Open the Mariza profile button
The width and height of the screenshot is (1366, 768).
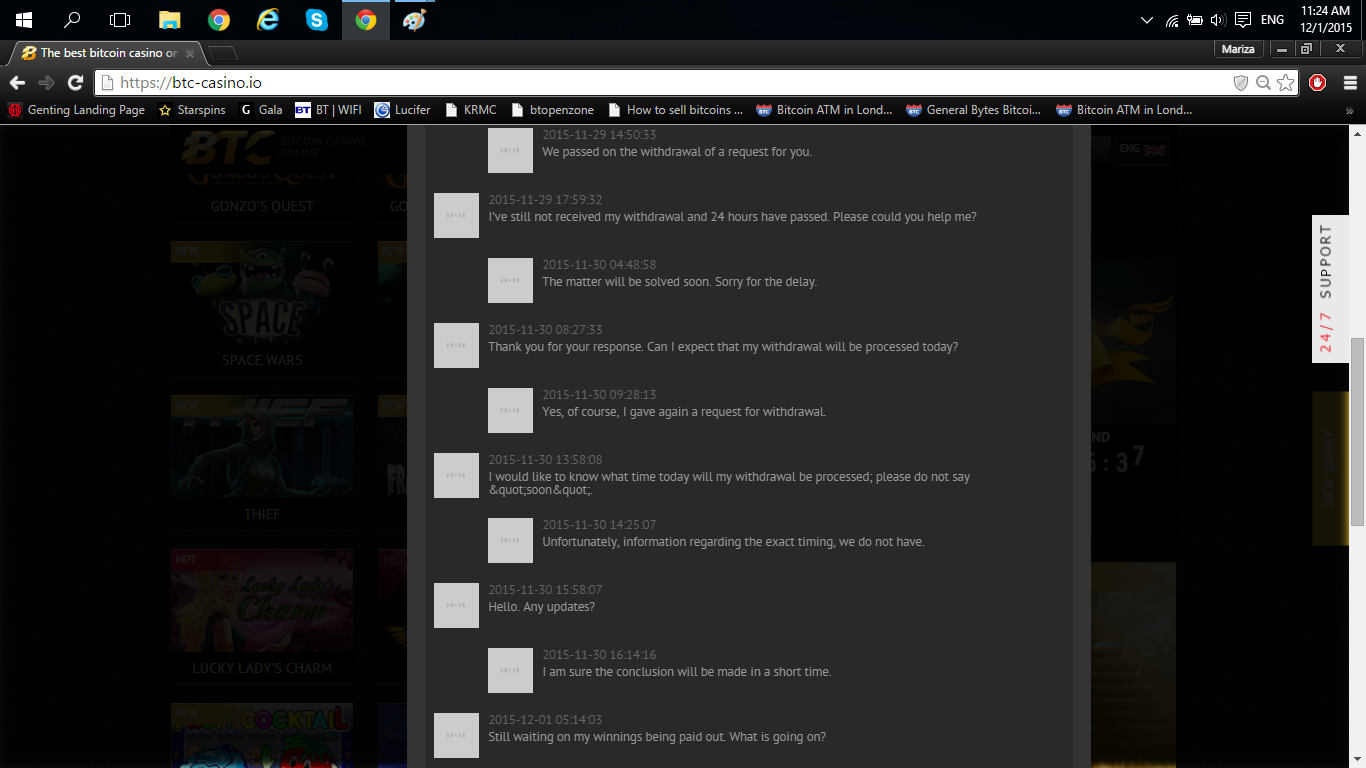click(x=1238, y=49)
